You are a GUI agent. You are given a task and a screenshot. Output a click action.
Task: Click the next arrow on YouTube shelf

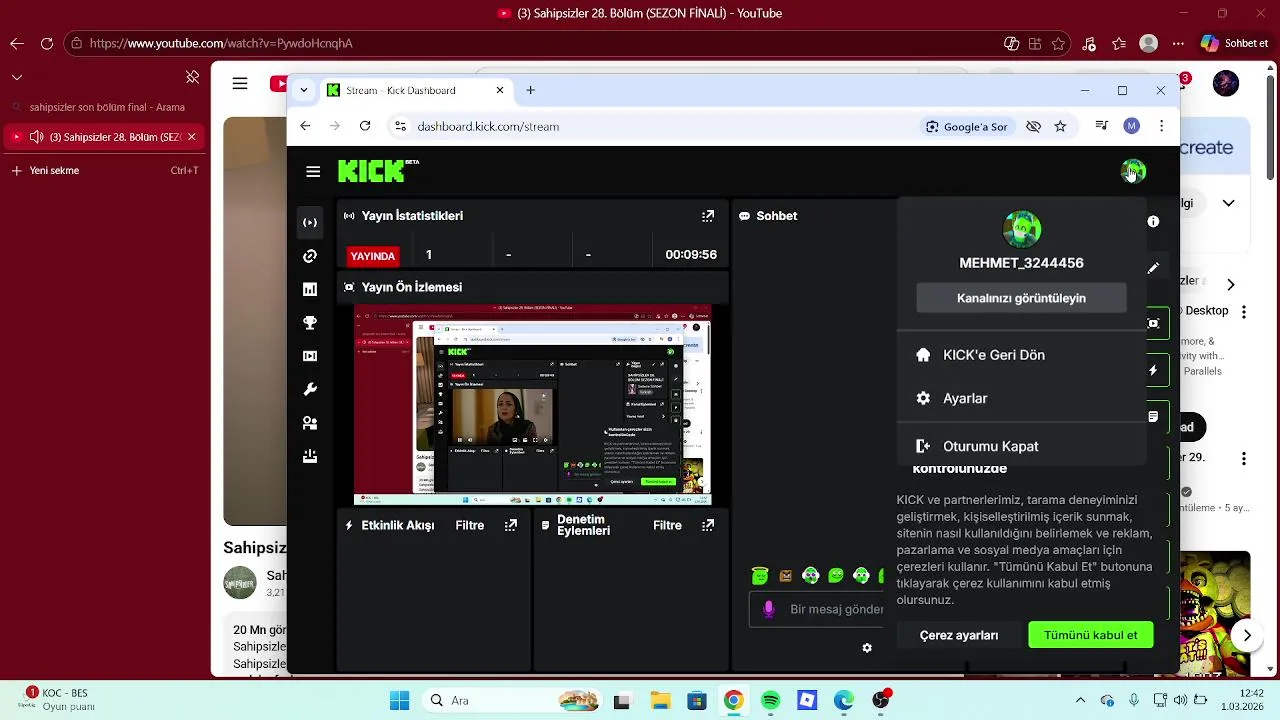[x=1247, y=634]
